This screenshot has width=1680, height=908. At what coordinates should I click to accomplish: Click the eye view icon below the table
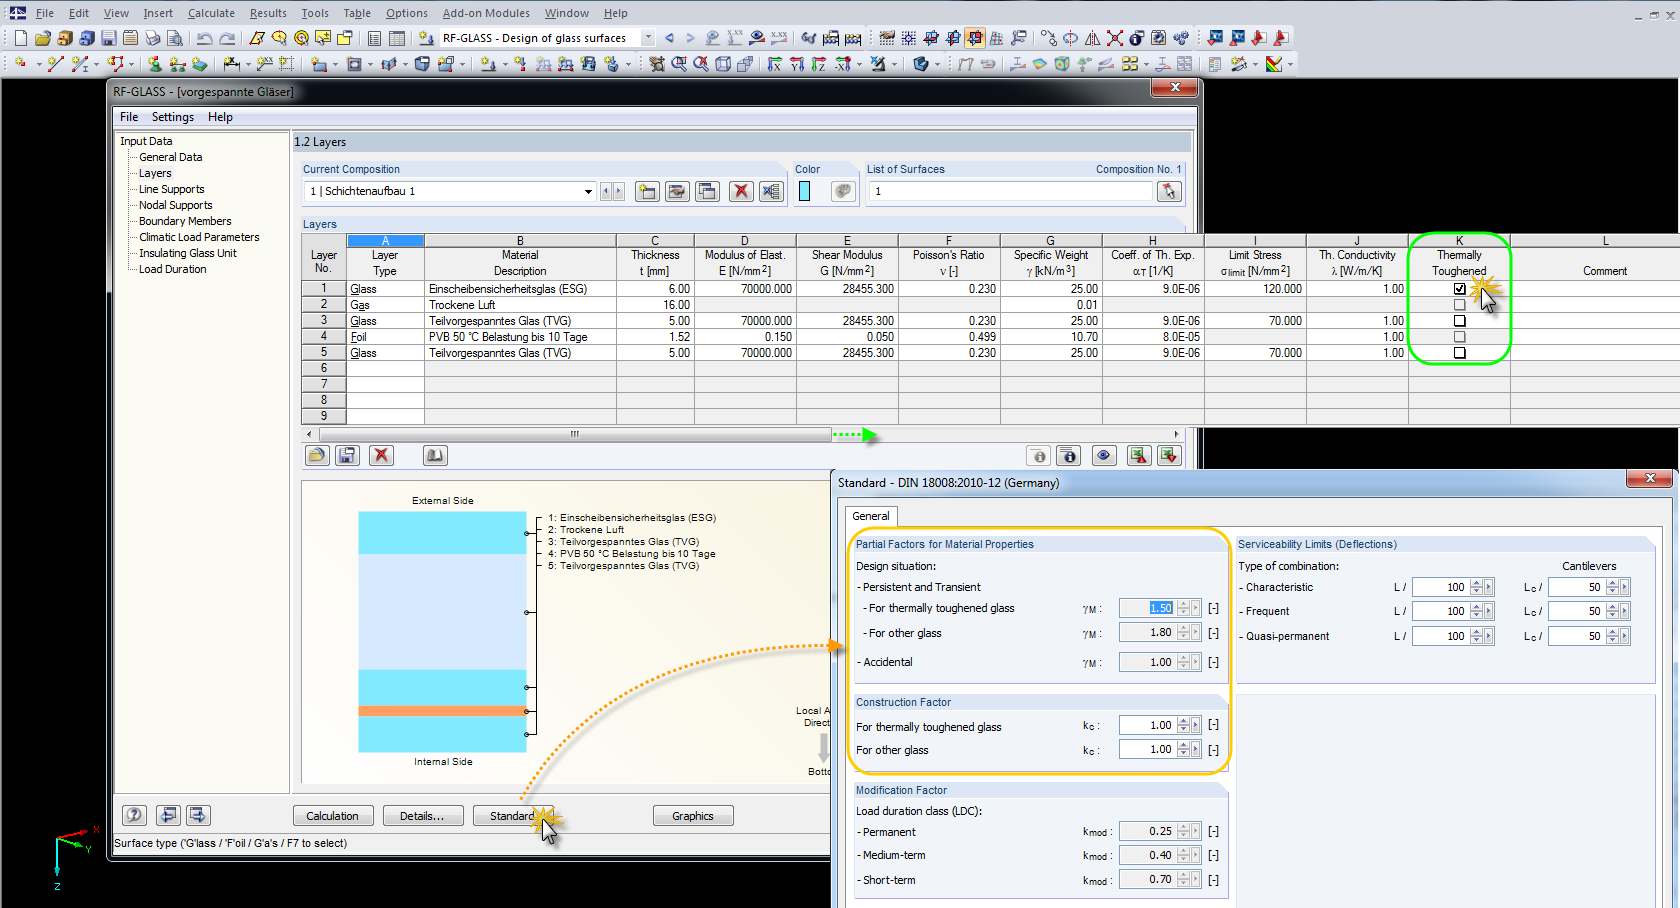pos(1103,455)
